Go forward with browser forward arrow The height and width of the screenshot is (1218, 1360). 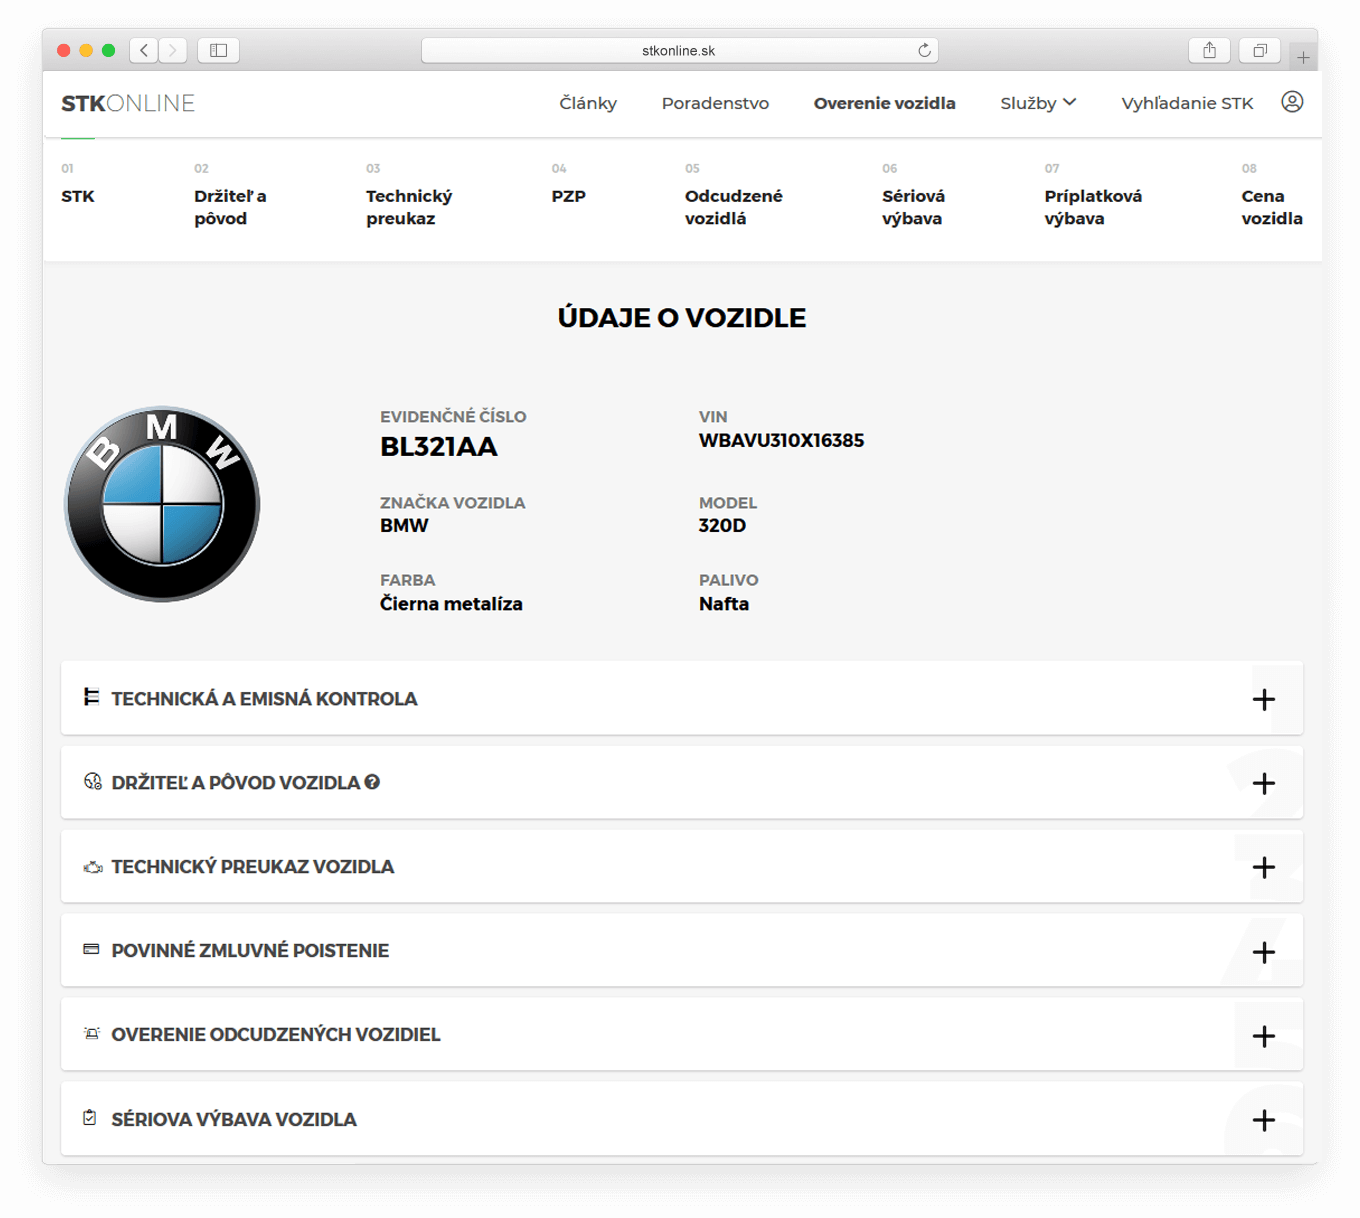pyautogui.click(x=173, y=50)
